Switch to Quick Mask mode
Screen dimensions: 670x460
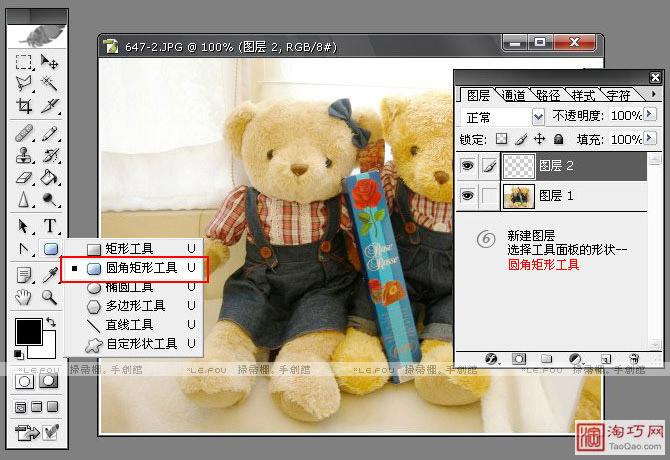point(49,381)
